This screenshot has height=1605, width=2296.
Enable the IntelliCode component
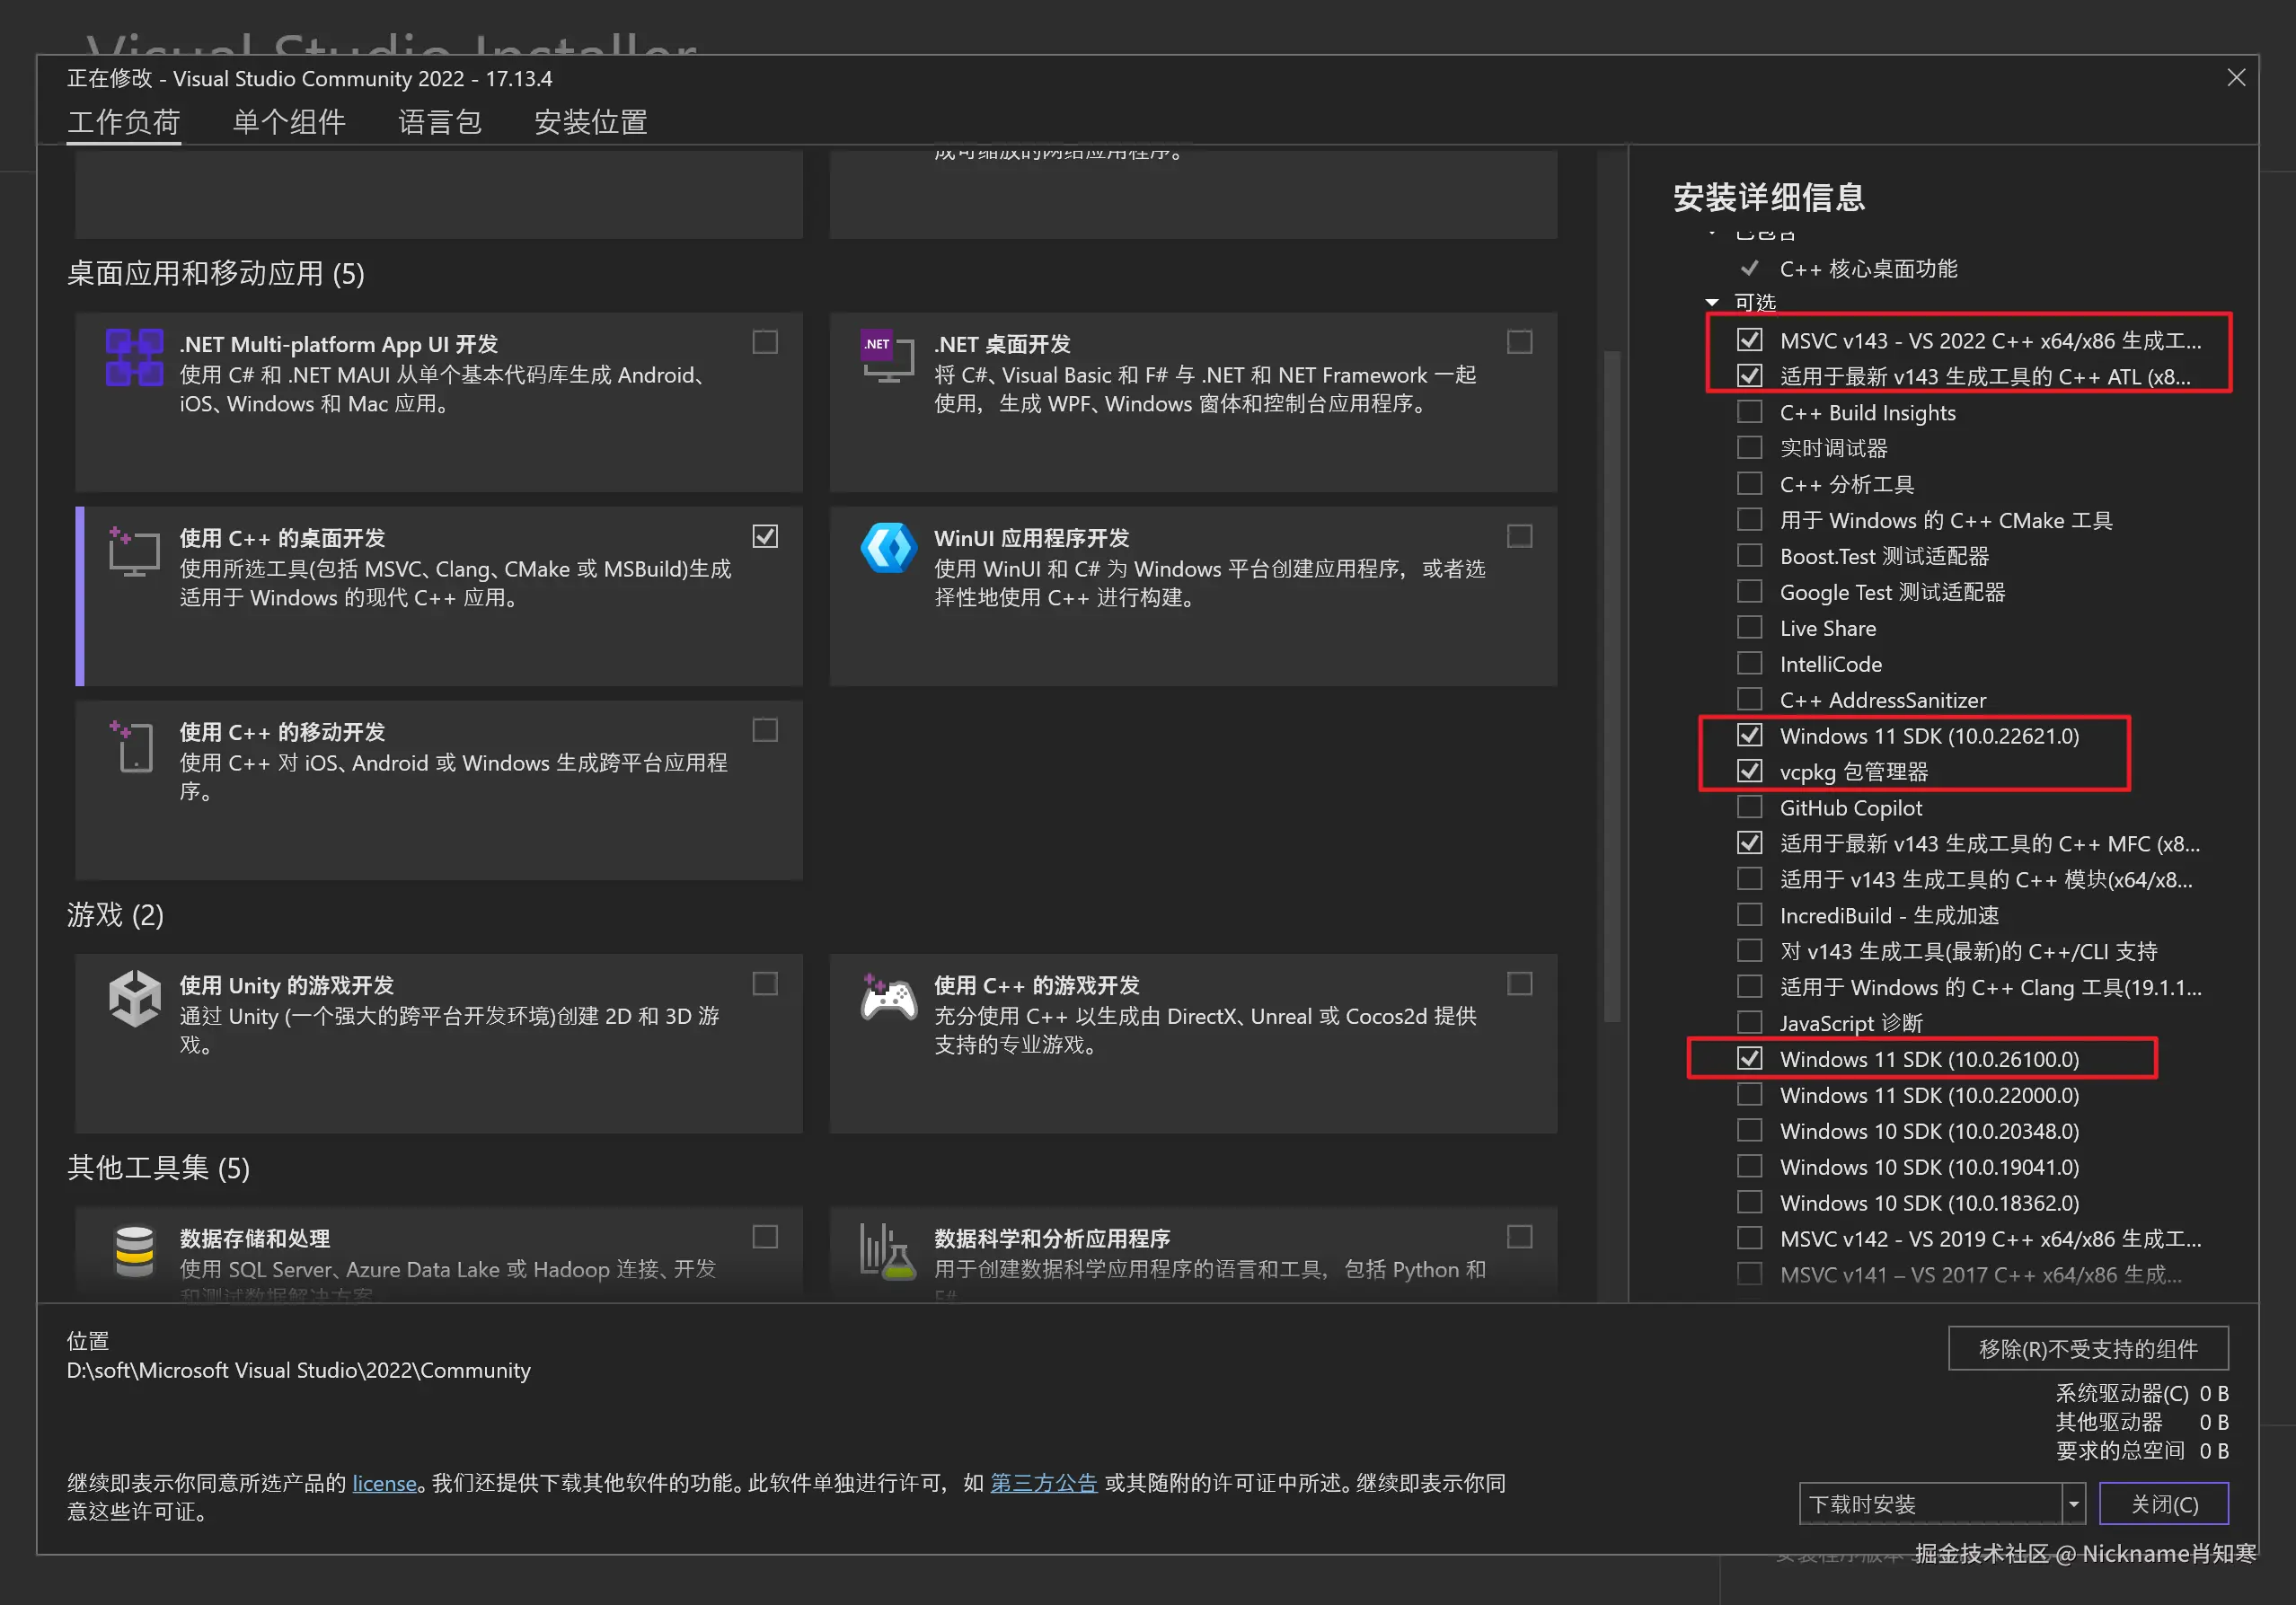(1749, 663)
